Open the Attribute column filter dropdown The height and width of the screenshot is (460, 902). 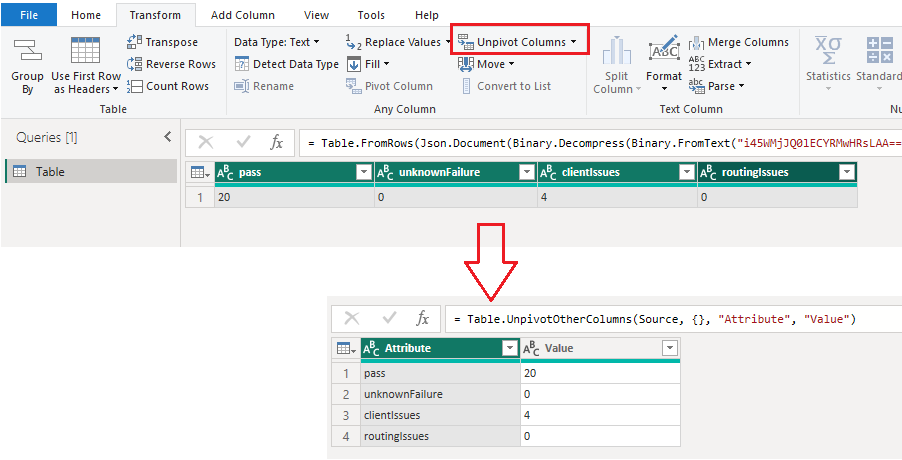[510, 348]
